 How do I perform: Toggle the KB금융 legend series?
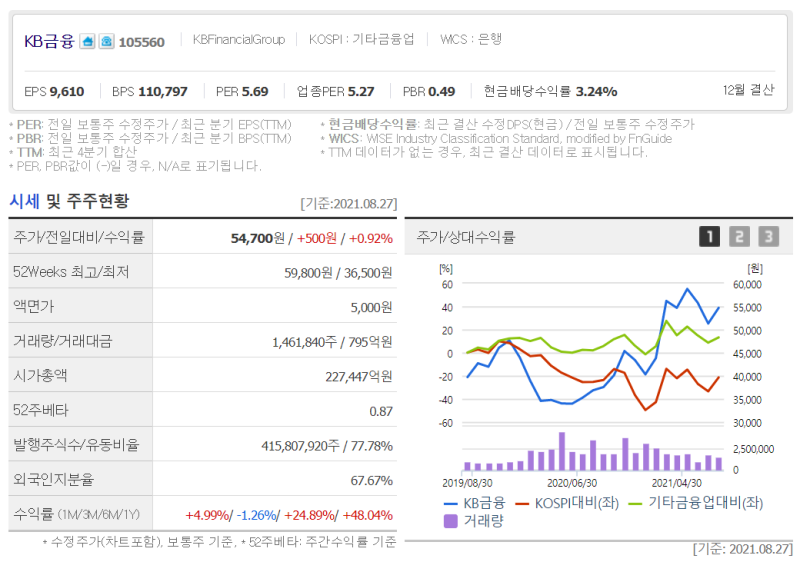tap(474, 503)
